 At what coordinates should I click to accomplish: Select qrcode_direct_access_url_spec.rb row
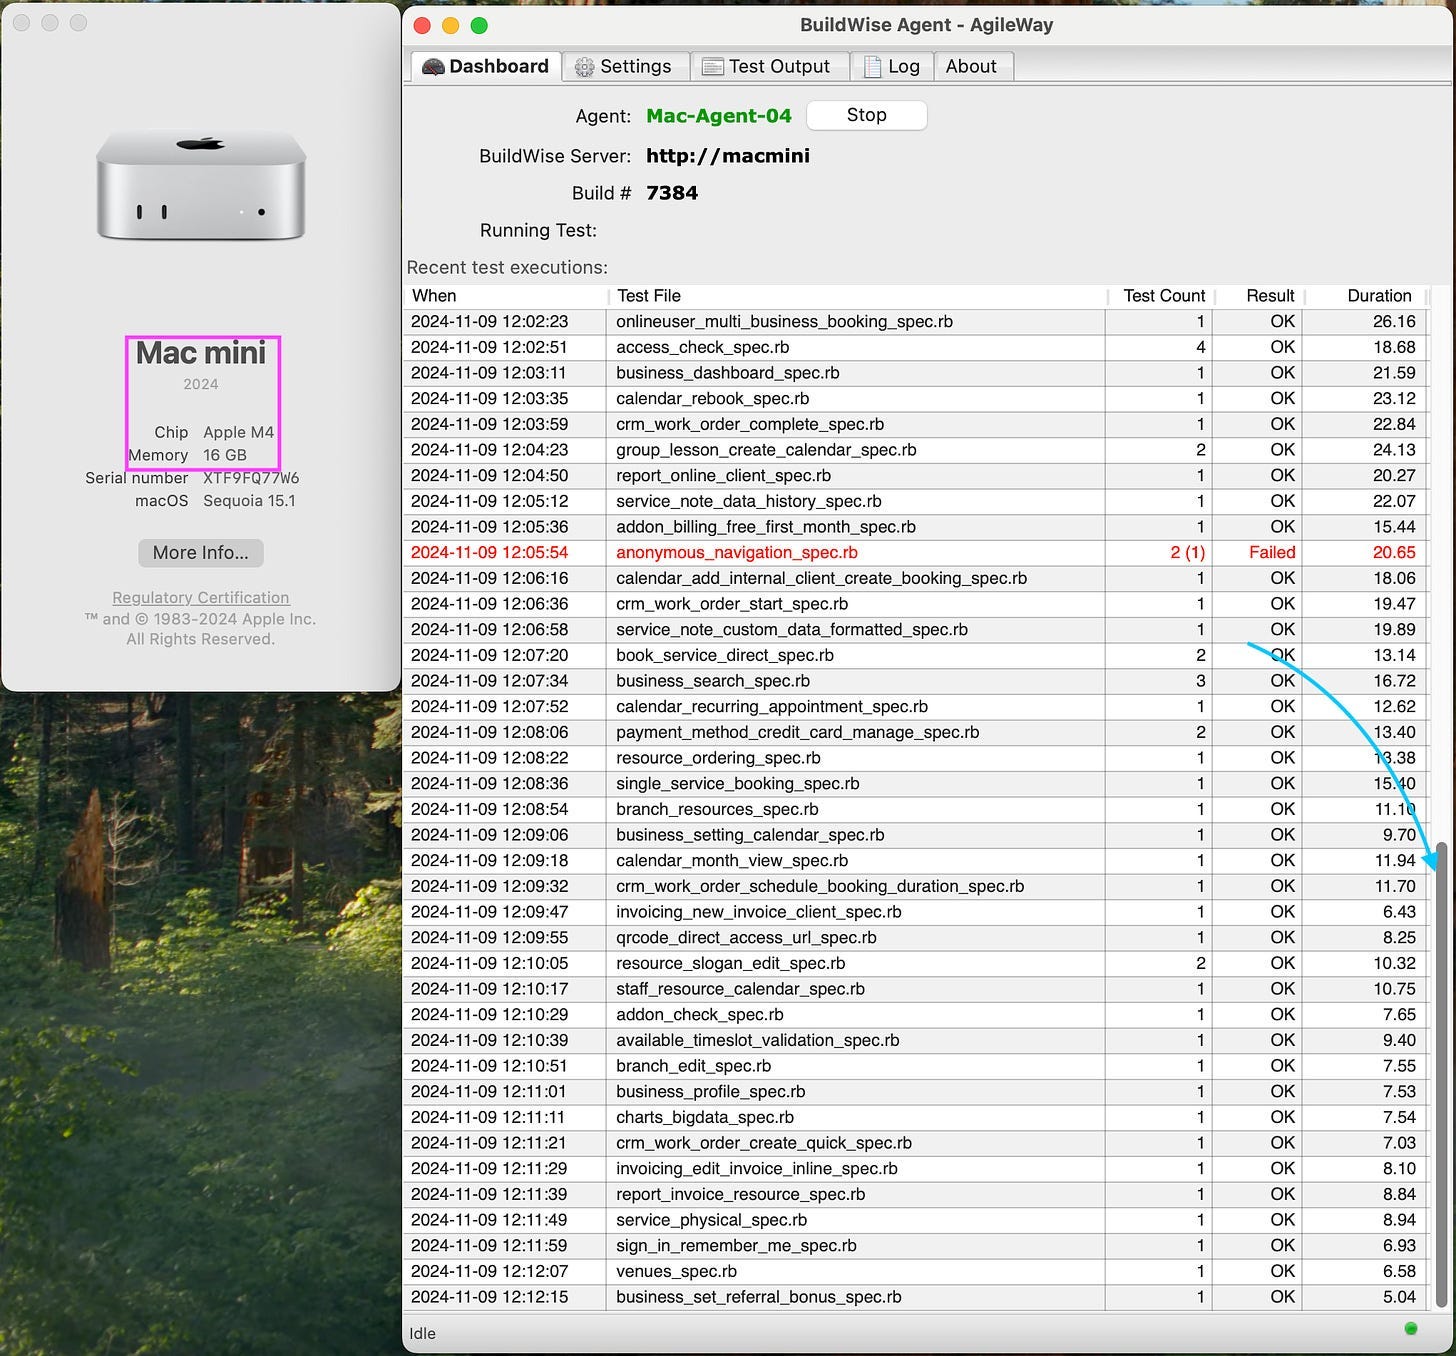click(x=915, y=938)
